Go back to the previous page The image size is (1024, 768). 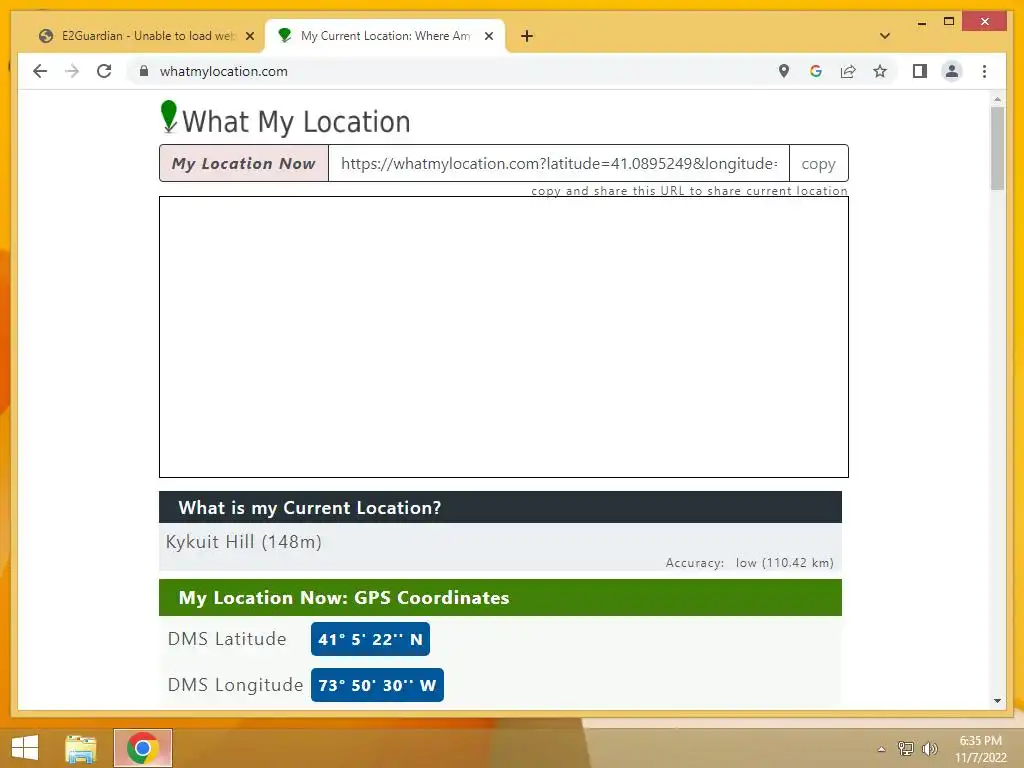coord(40,71)
